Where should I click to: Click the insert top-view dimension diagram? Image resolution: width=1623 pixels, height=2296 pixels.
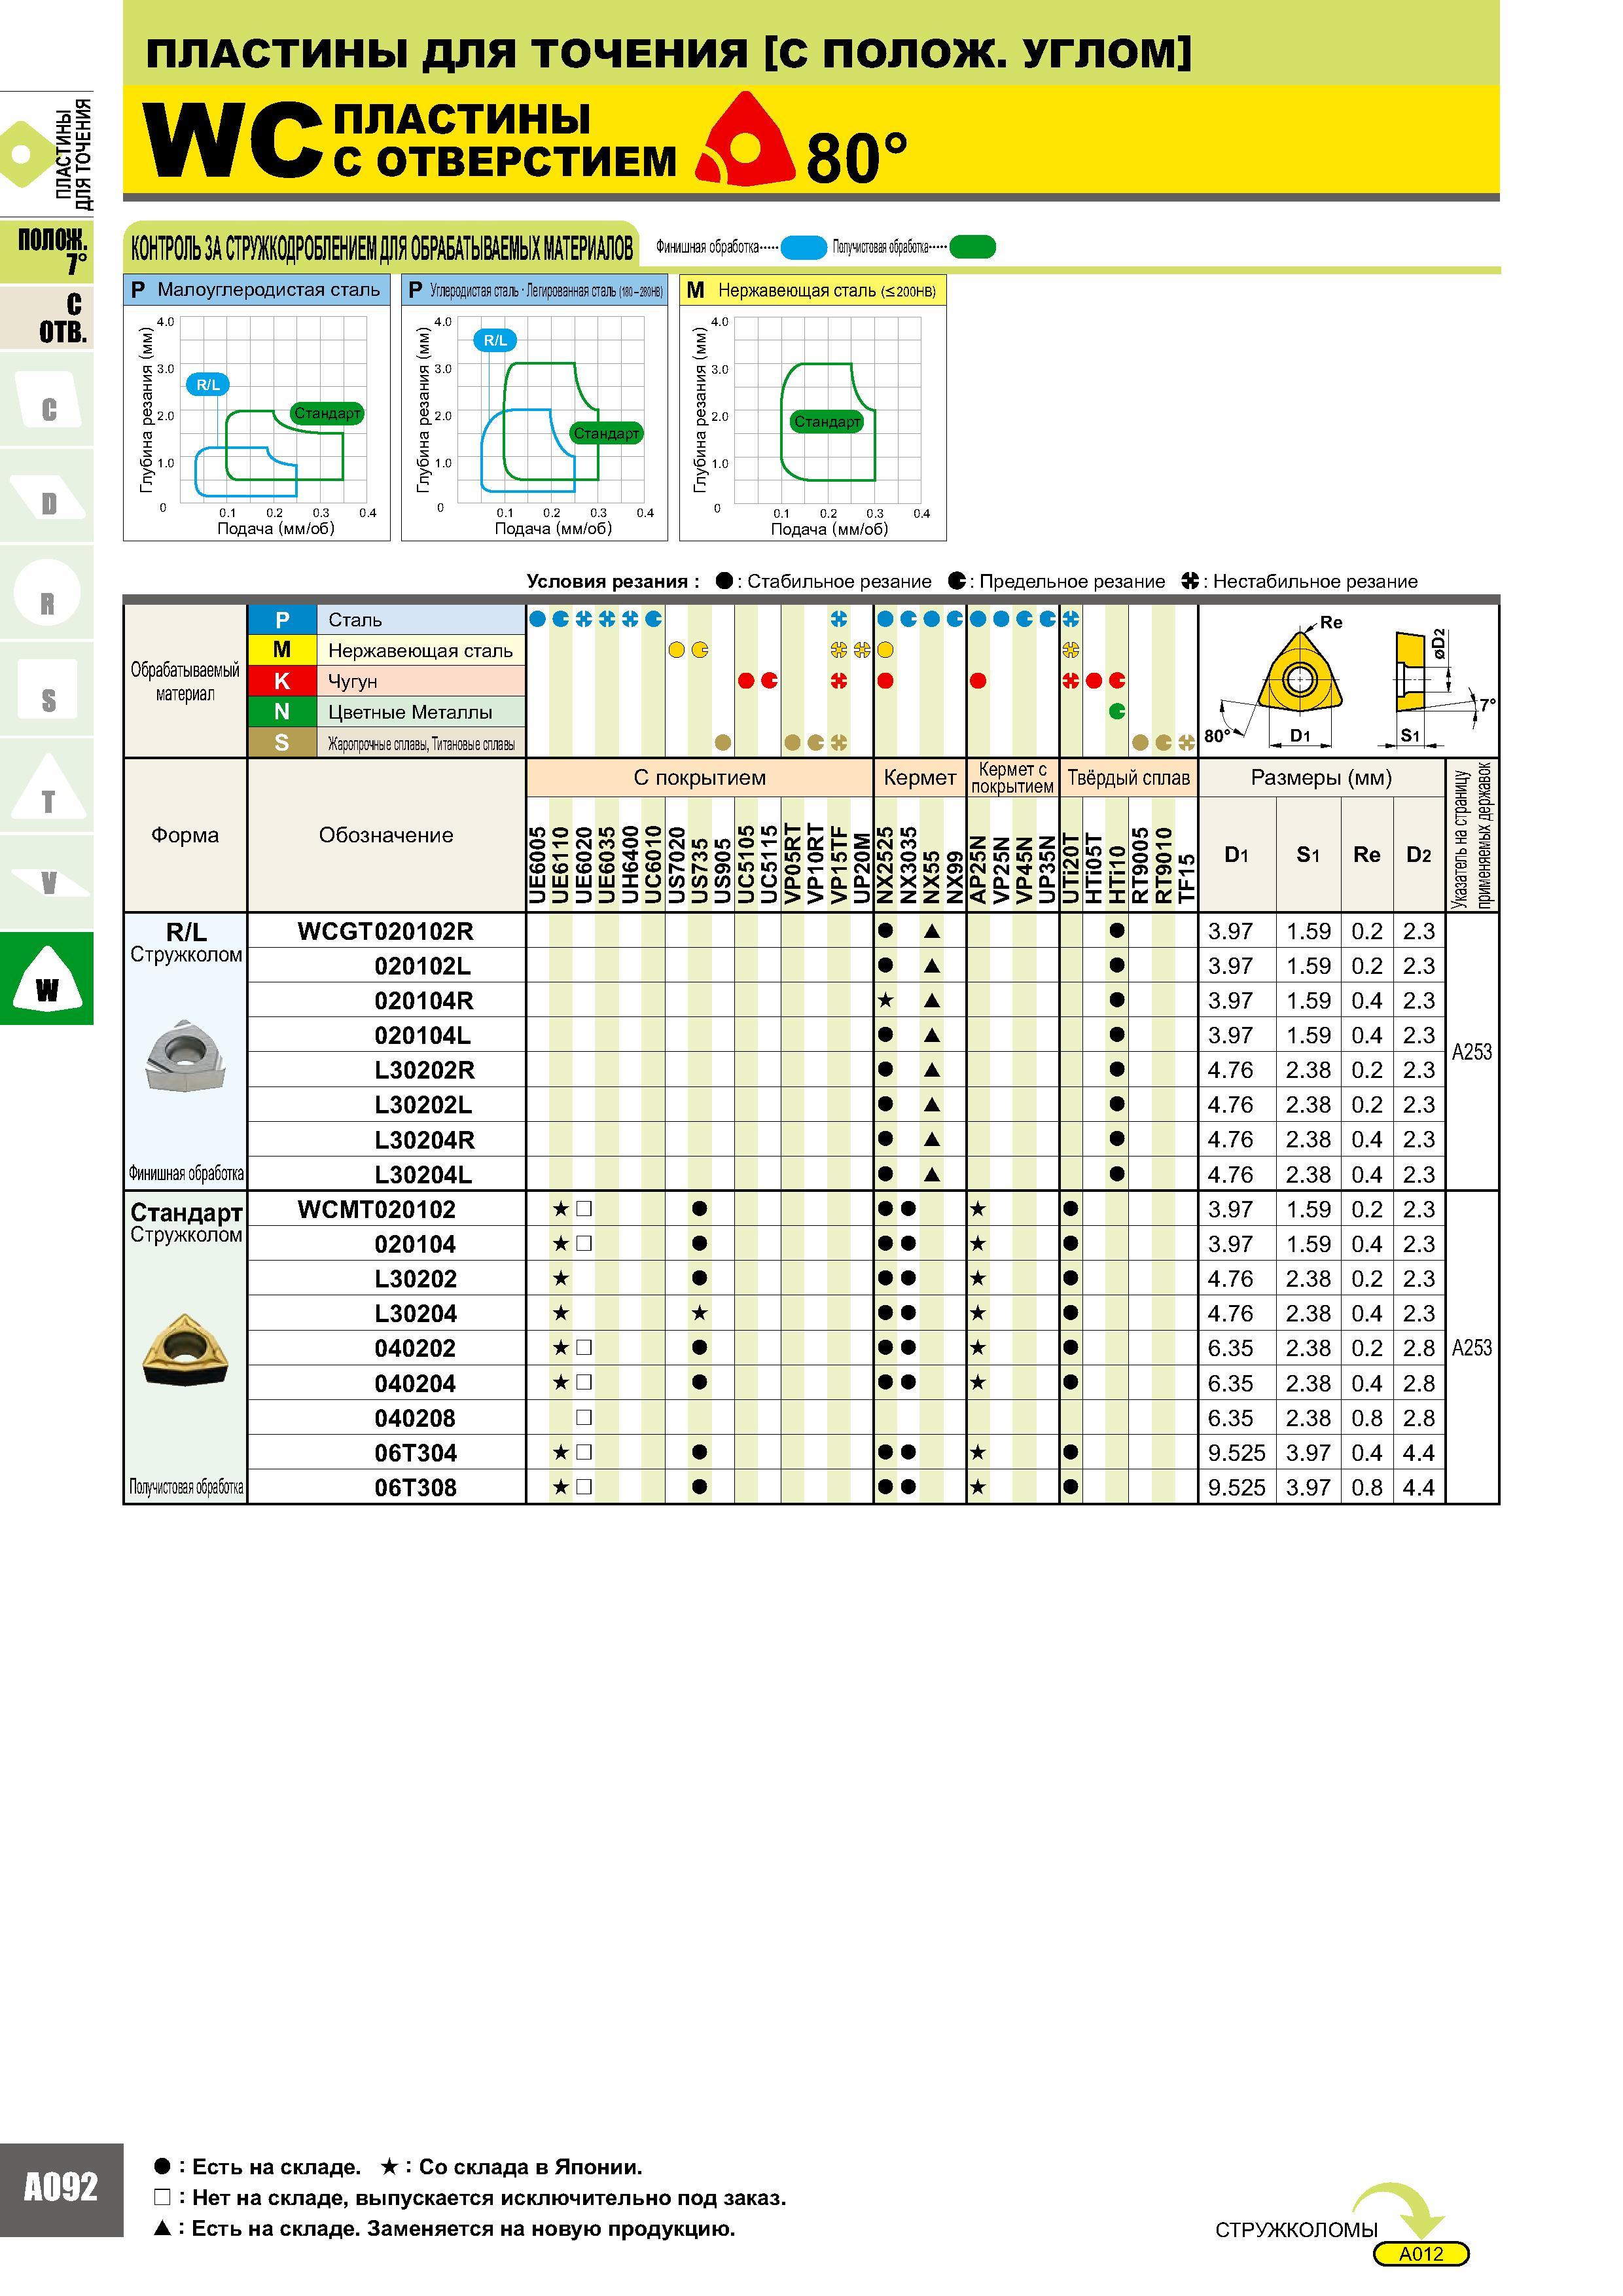coord(1300,681)
